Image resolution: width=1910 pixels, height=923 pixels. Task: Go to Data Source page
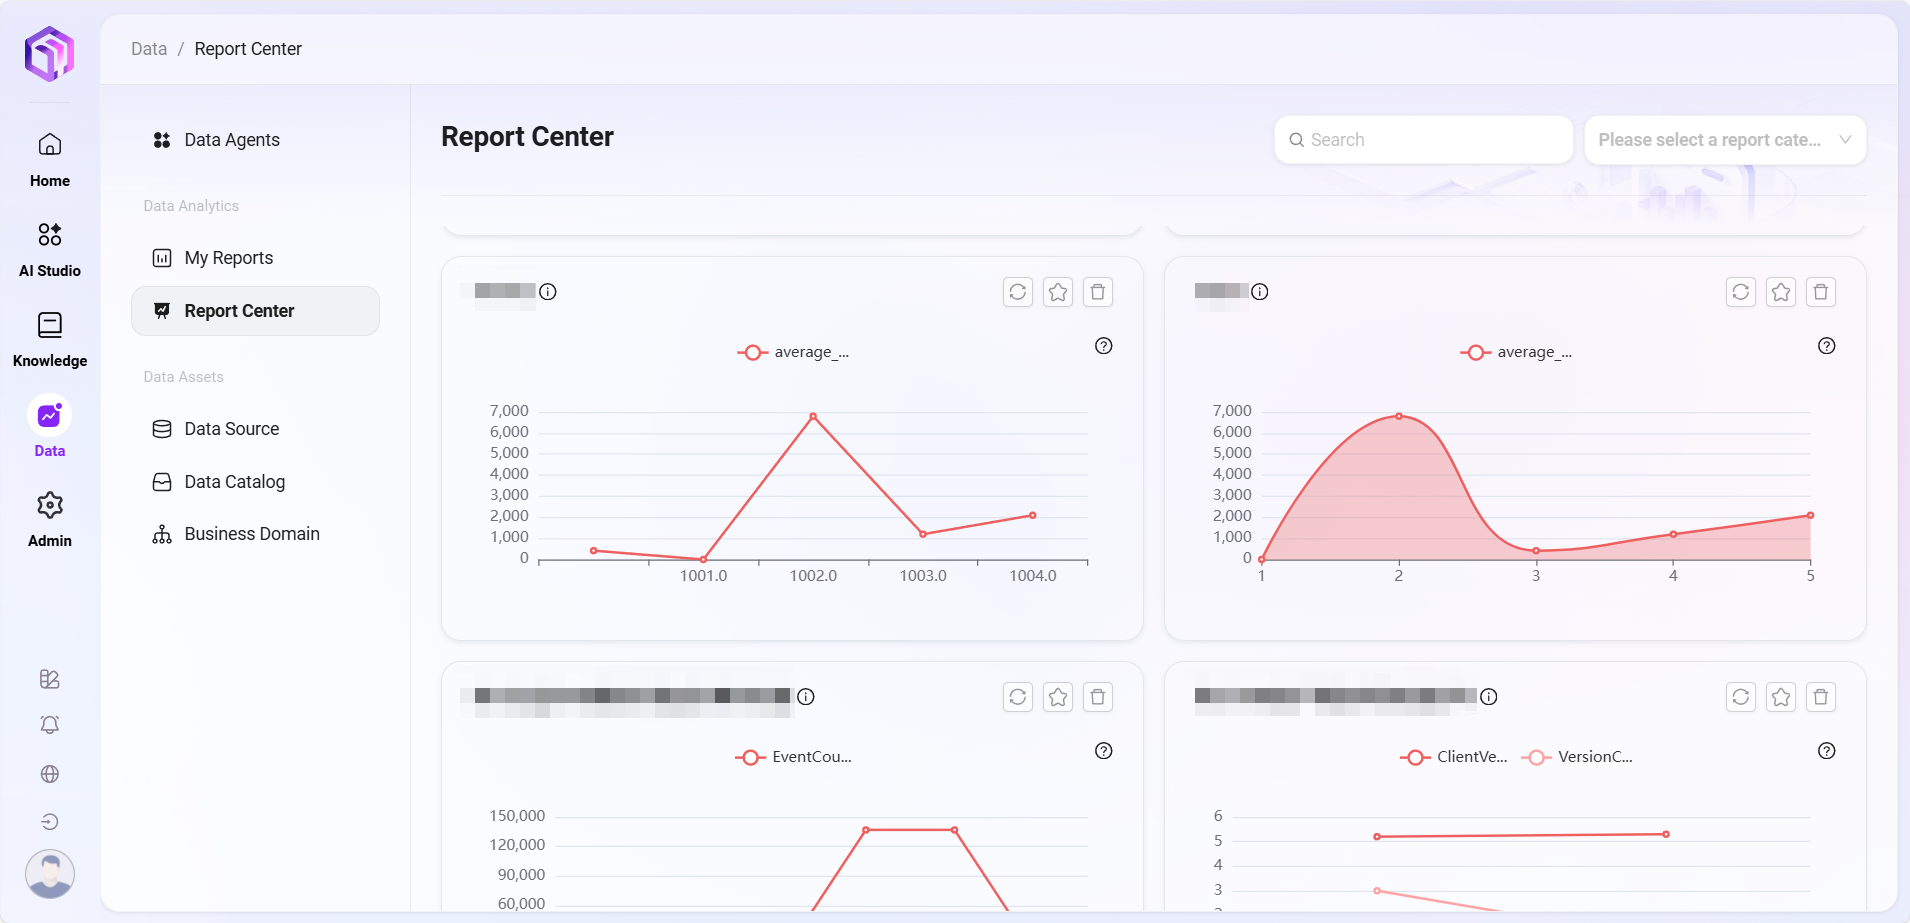[231, 429]
